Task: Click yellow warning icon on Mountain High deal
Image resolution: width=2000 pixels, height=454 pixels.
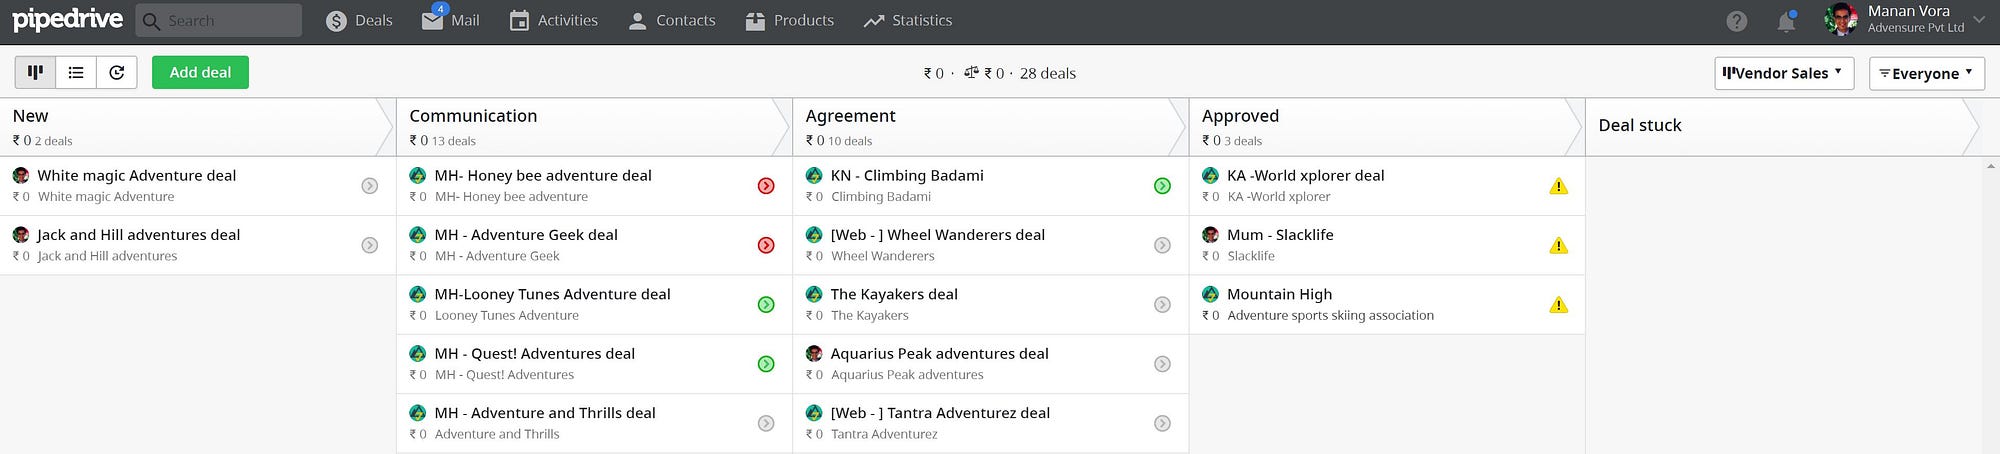Action: coord(1558,305)
